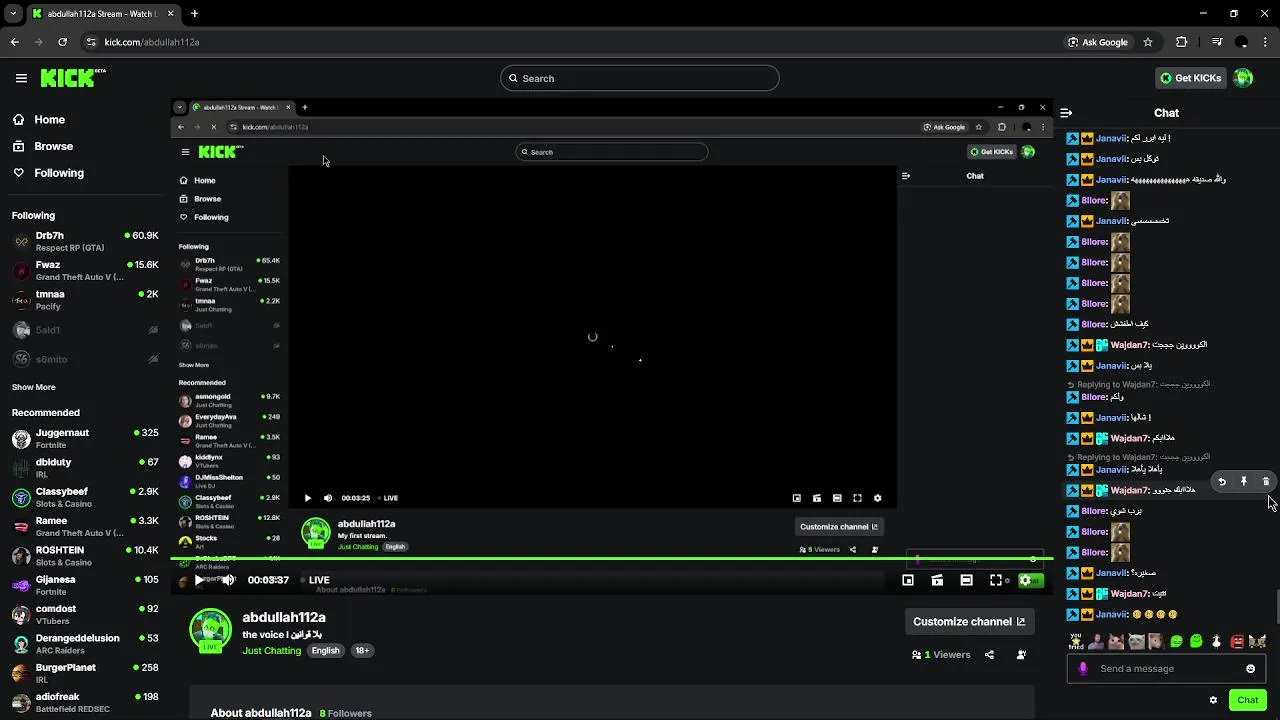This screenshot has height=720, width=1280.
Task: Click the Ask Google button in address bar
Action: click(x=1097, y=42)
